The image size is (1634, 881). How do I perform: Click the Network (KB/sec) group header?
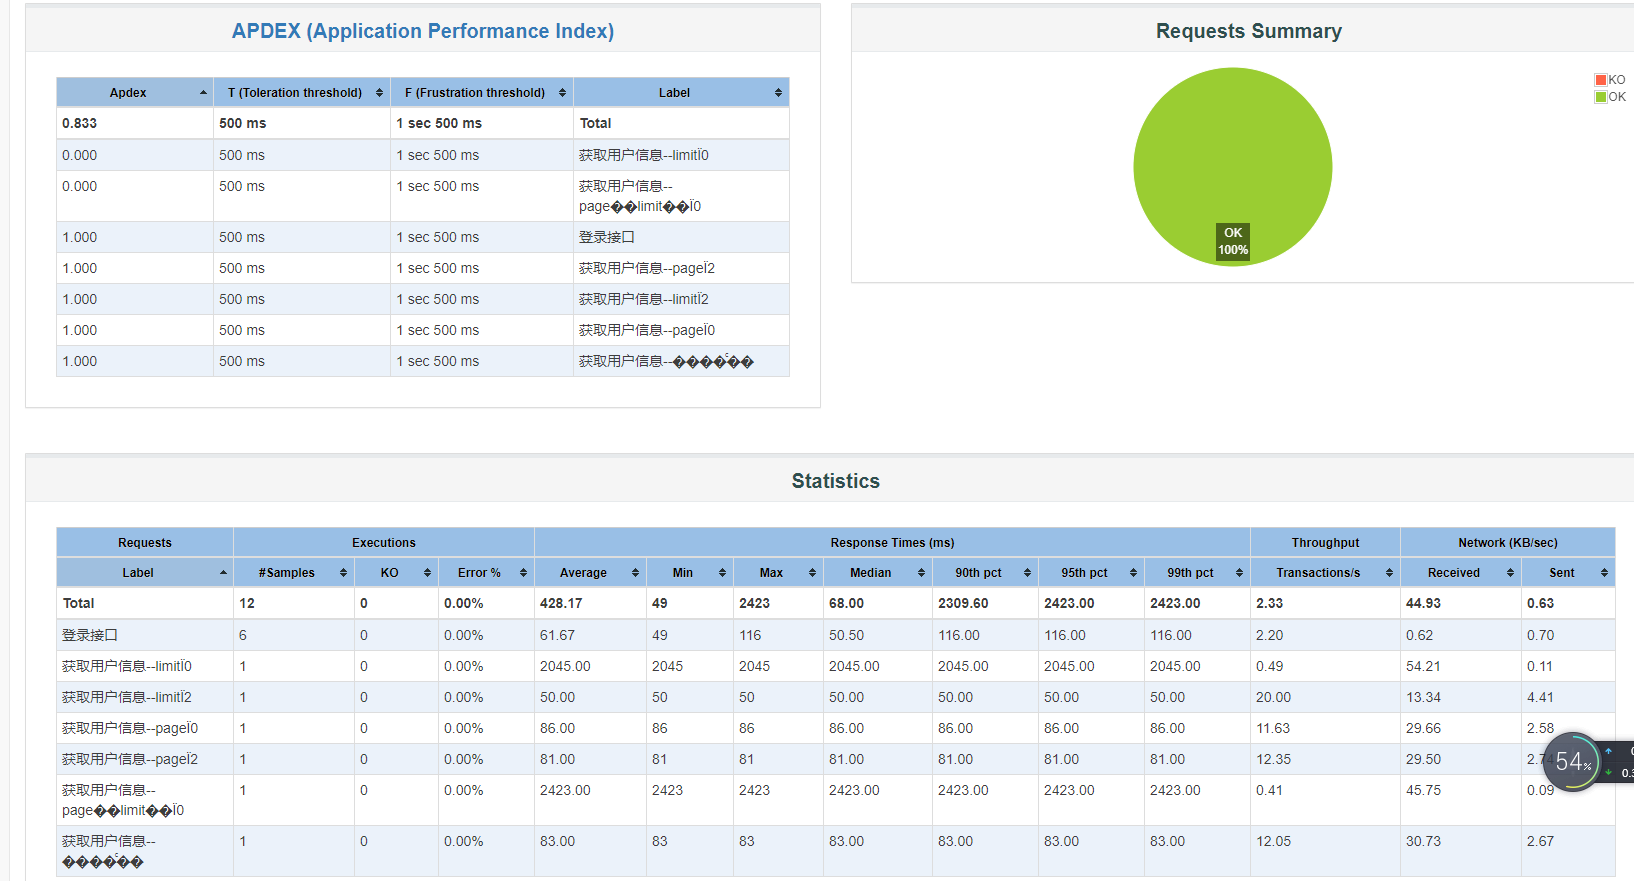[x=1508, y=542]
